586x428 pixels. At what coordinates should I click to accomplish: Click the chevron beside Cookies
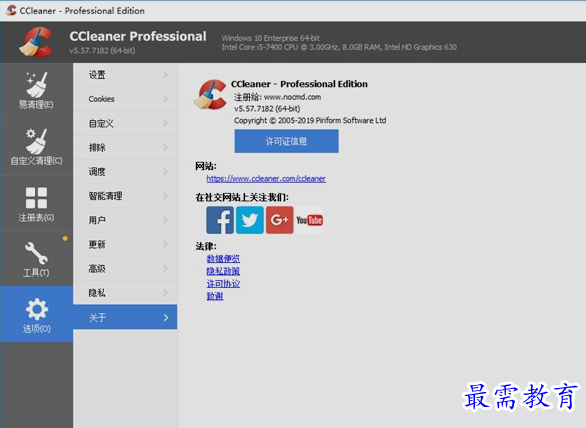(165, 99)
